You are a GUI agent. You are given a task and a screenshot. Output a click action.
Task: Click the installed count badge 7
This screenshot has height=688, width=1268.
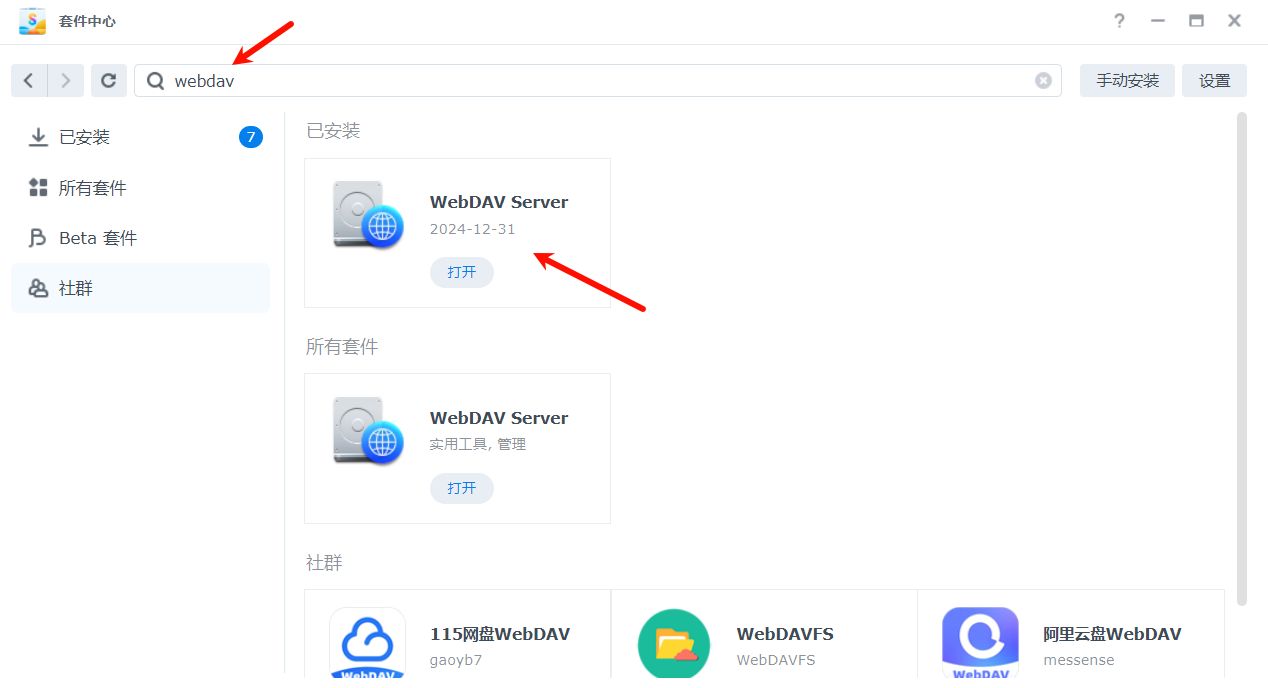click(251, 137)
